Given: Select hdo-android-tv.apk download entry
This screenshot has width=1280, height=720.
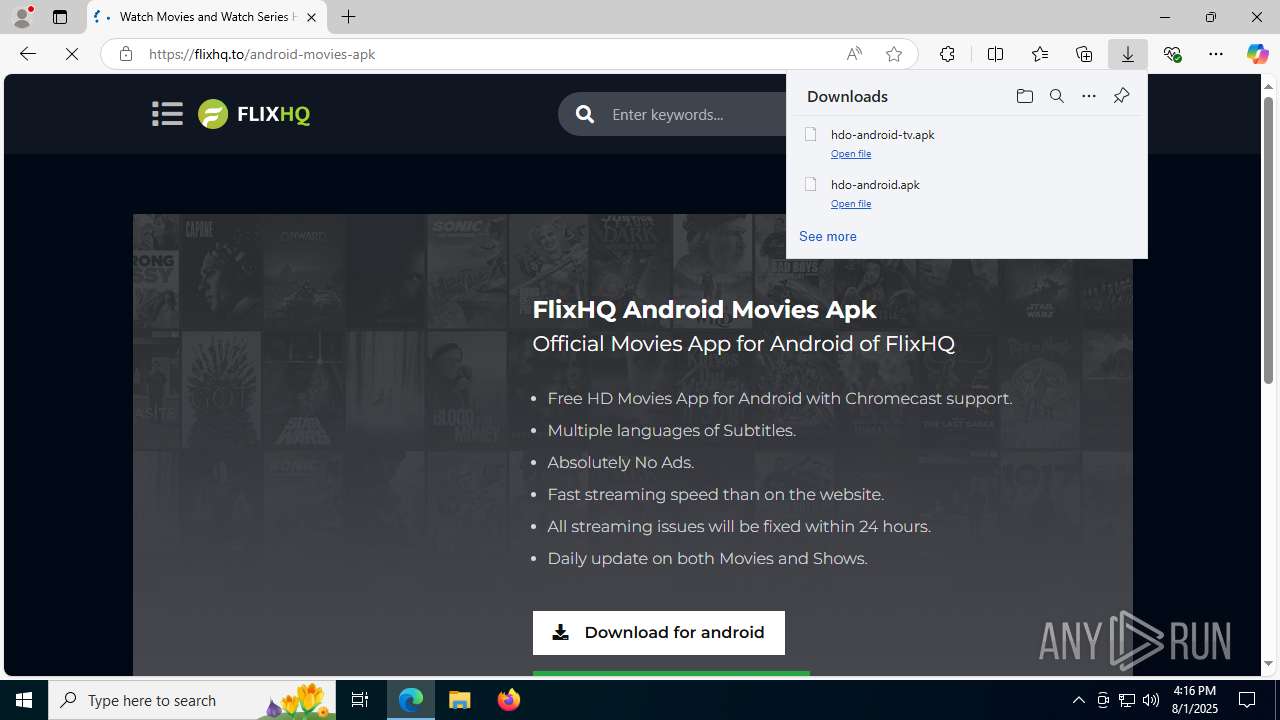Looking at the screenshot, I should 967,142.
